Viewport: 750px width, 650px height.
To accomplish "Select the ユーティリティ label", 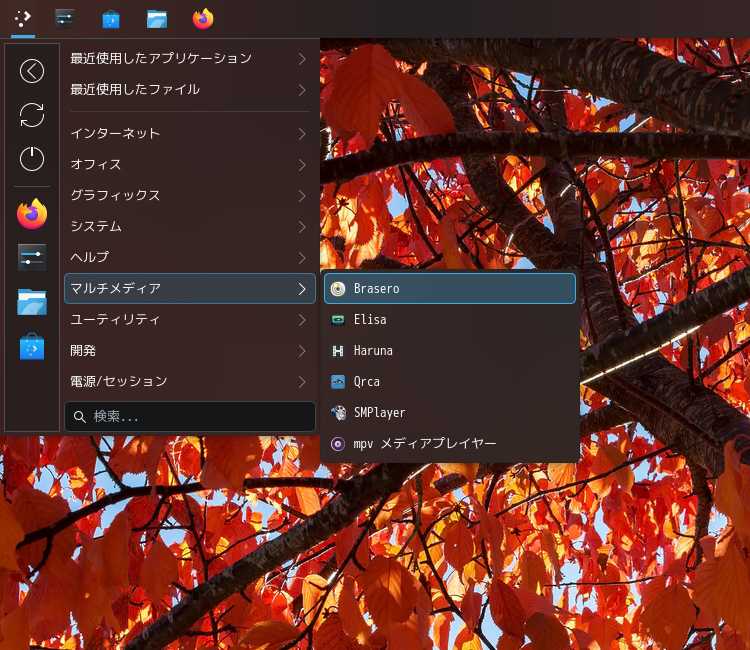I will pyautogui.click(x=115, y=319).
